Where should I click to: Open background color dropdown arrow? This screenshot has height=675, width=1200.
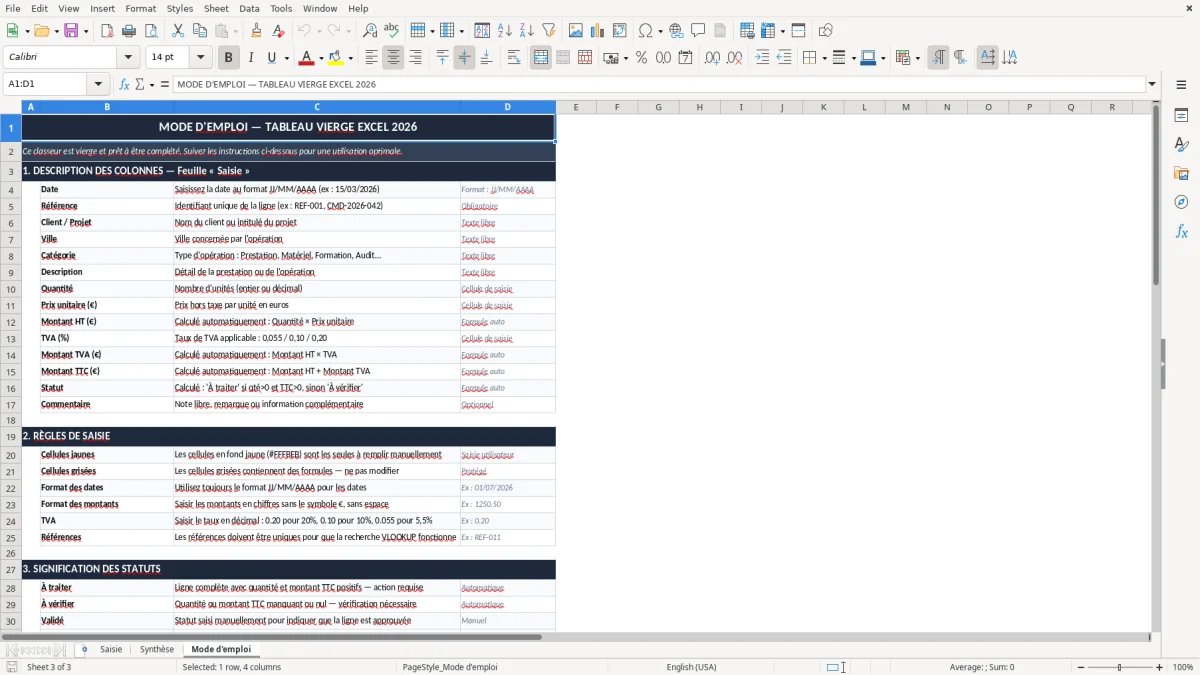[350, 58]
